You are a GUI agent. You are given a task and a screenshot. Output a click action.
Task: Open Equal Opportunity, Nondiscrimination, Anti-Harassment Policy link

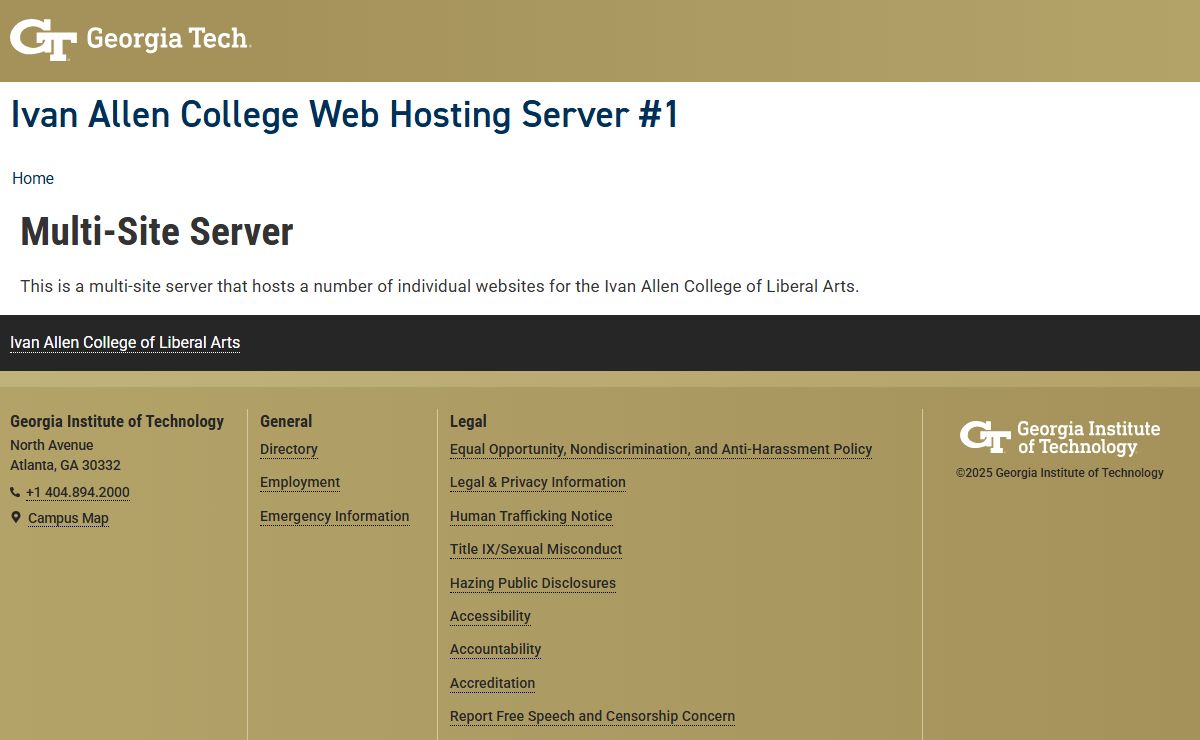pyautogui.click(x=661, y=449)
